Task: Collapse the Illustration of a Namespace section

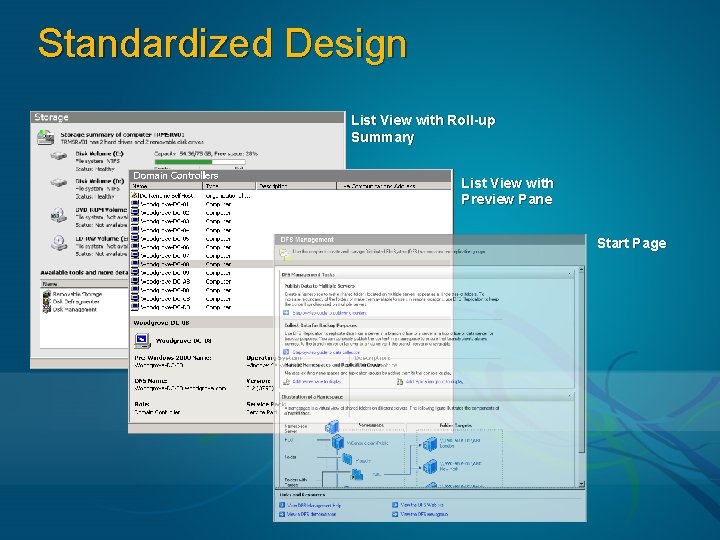Action: pos(569,396)
